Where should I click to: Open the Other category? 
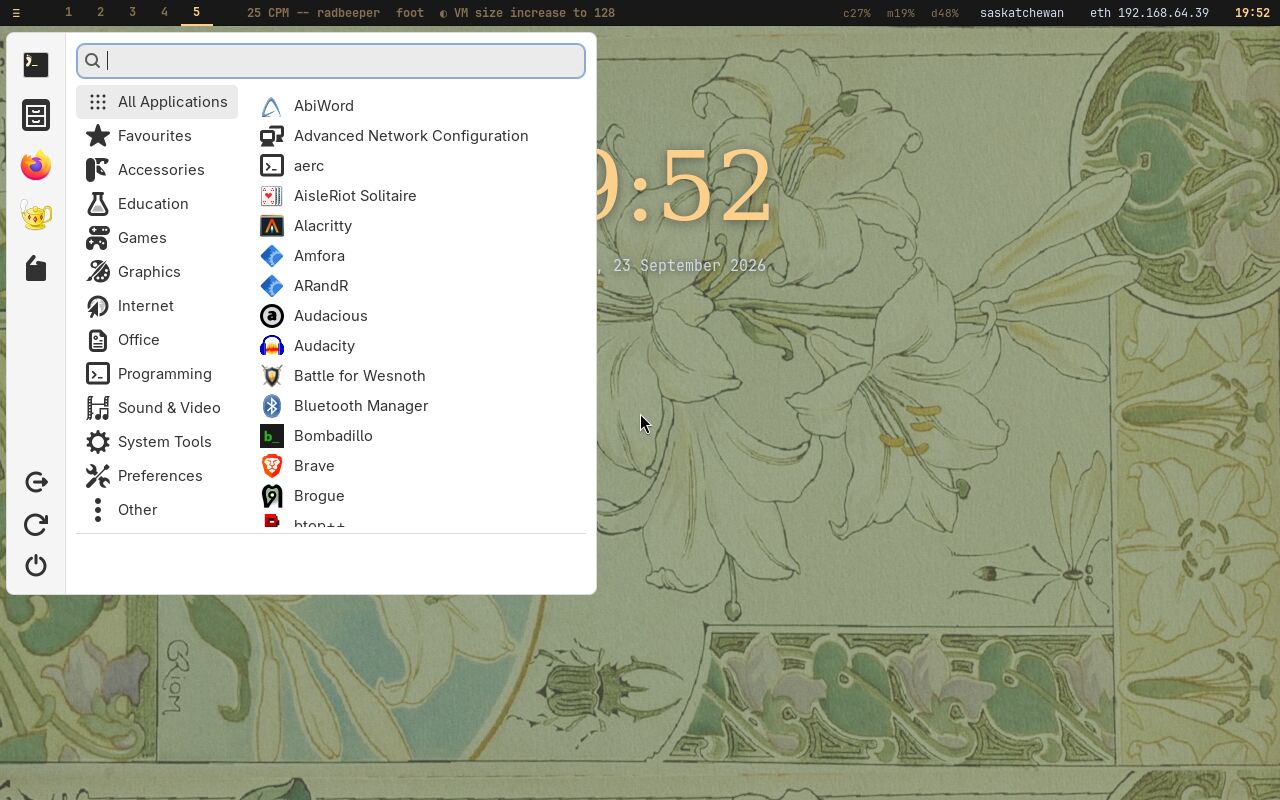(x=157, y=510)
